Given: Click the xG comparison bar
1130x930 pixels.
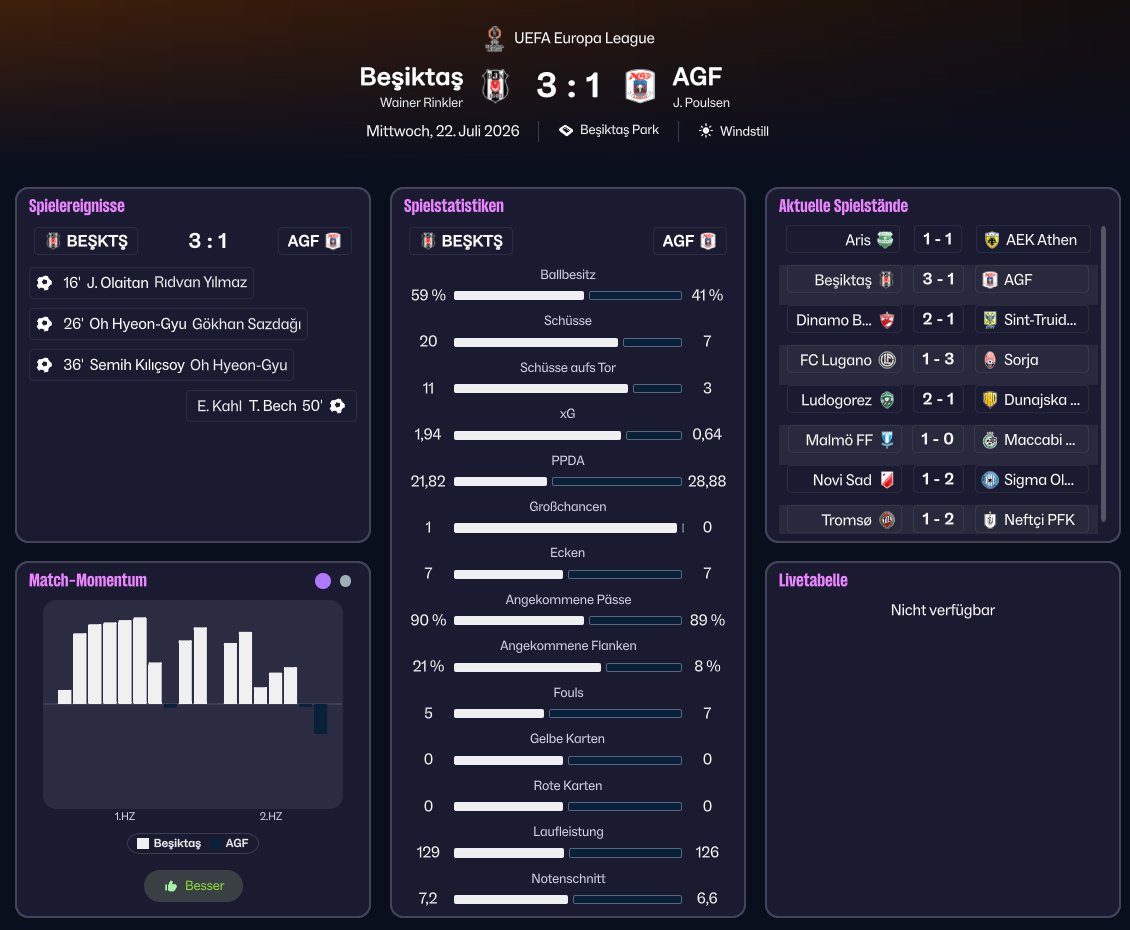Looking at the screenshot, I should [568, 435].
